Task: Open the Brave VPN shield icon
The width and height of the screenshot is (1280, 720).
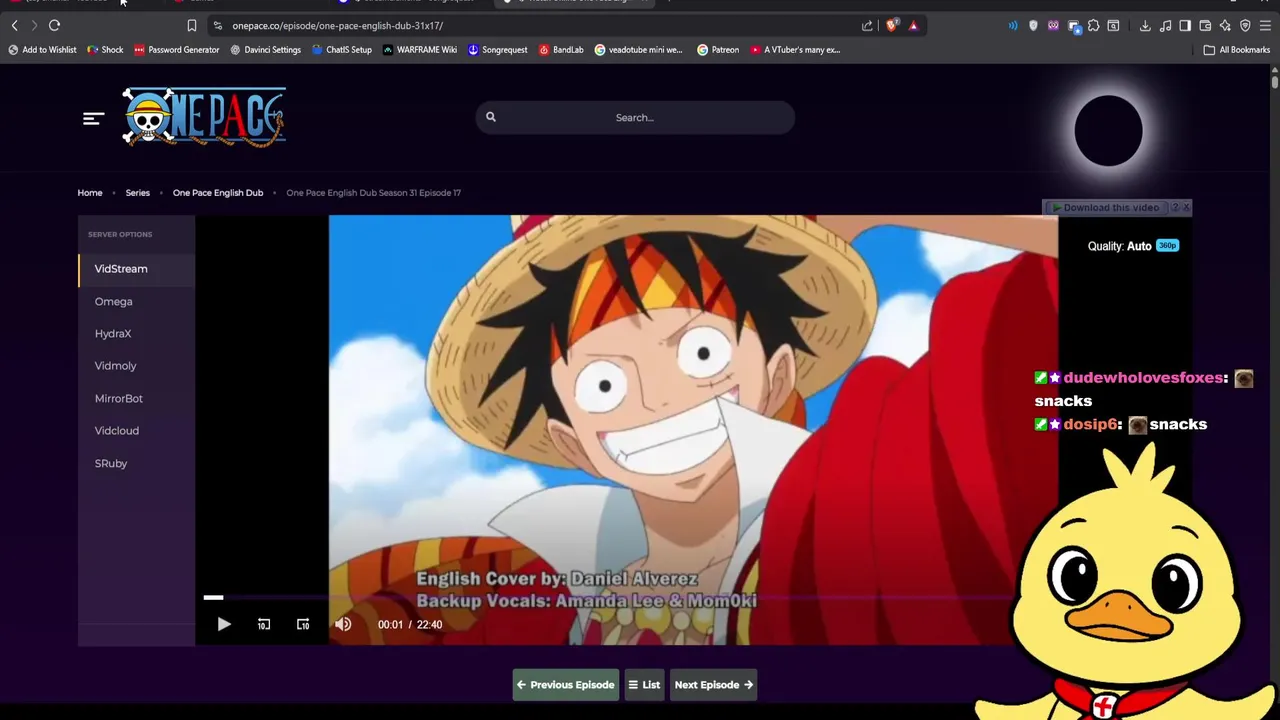Action: (1245, 25)
